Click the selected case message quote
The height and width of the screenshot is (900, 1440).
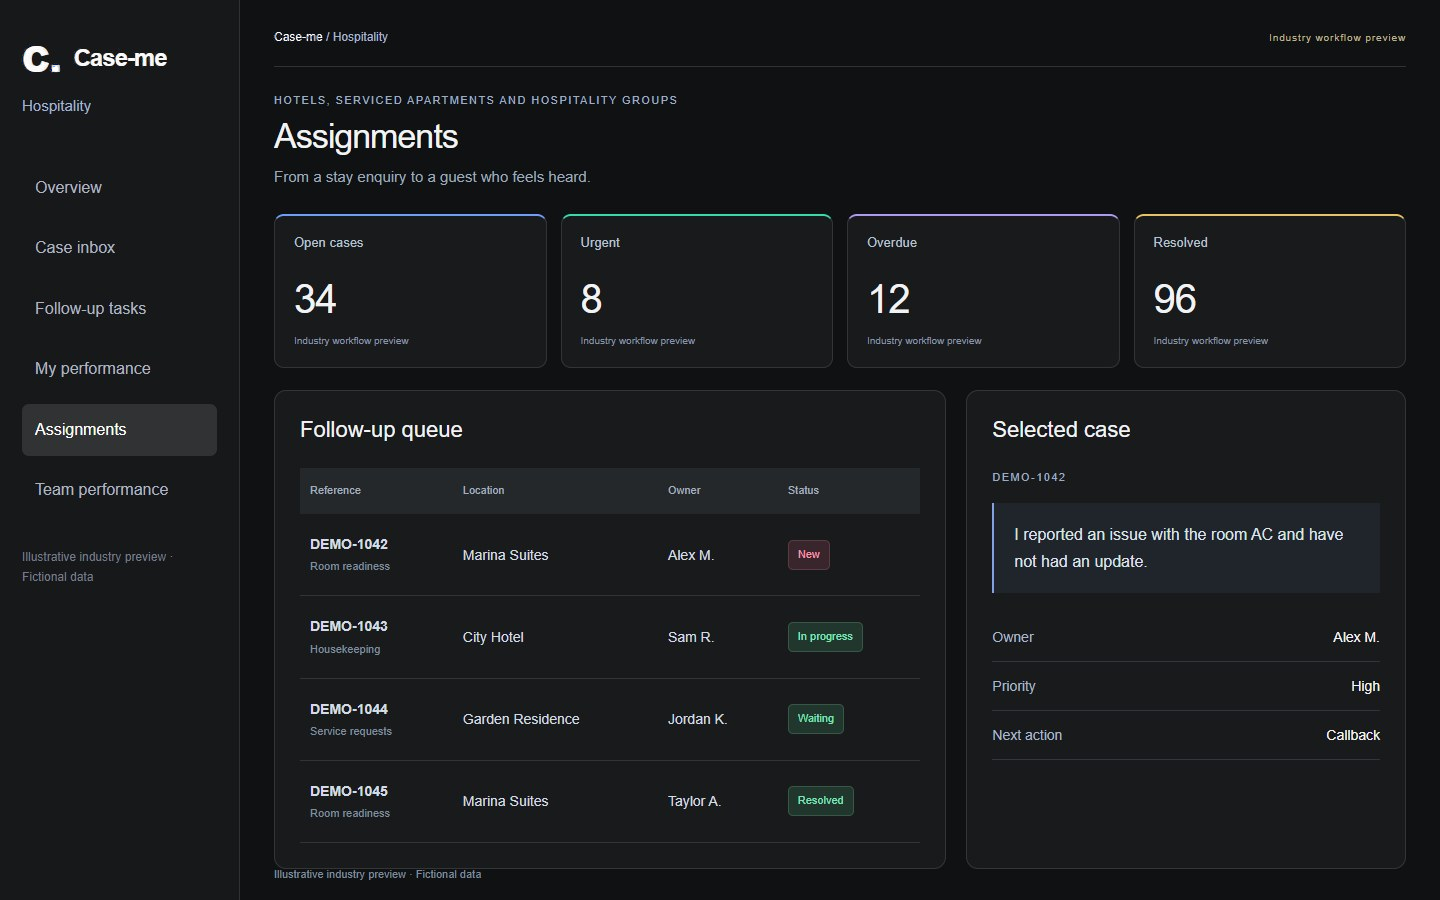point(1186,548)
